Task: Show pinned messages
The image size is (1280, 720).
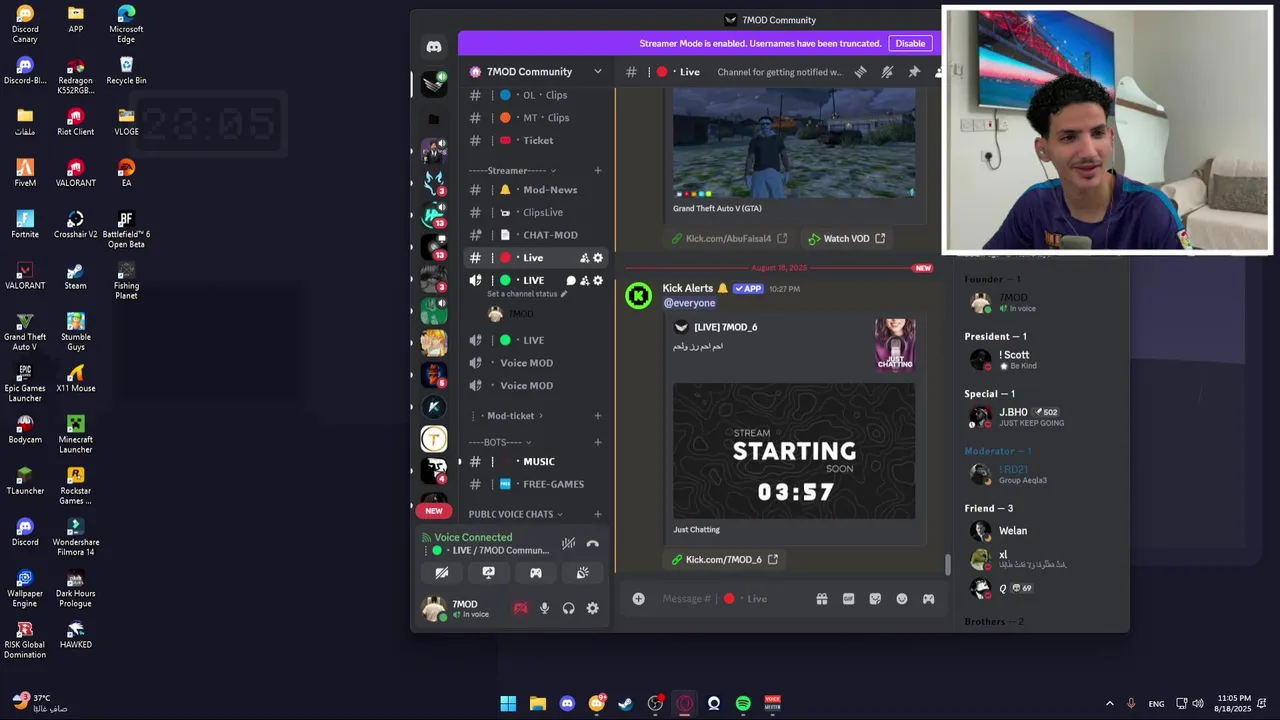Action: click(914, 72)
